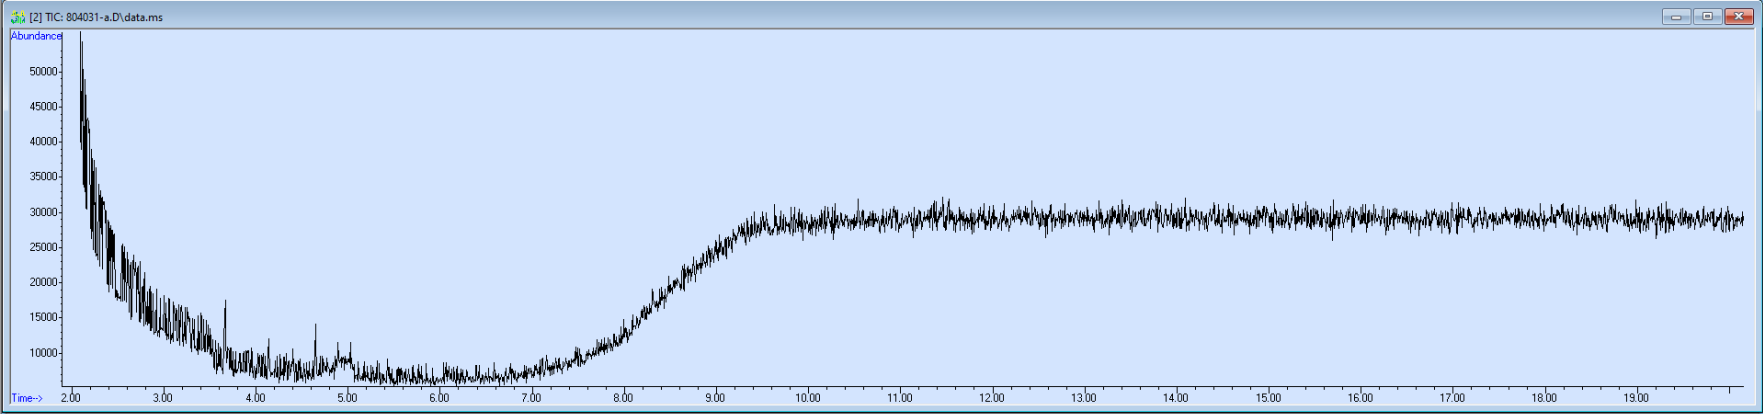This screenshot has width=1763, height=414.
Task: Click the chromatogram window icon in title bar
Action: pyautogui.click(x=17, y=17)
